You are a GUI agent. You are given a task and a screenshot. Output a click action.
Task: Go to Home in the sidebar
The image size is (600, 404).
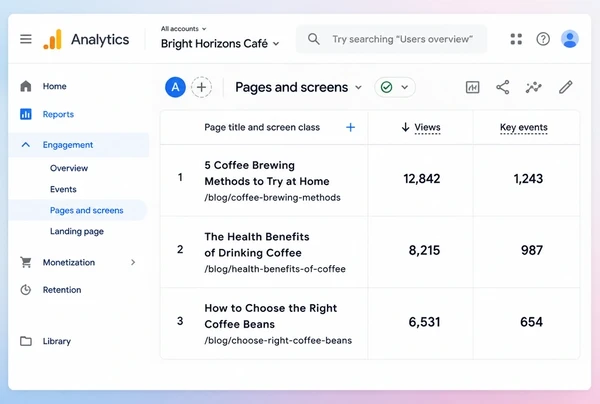tap(55, 86)
